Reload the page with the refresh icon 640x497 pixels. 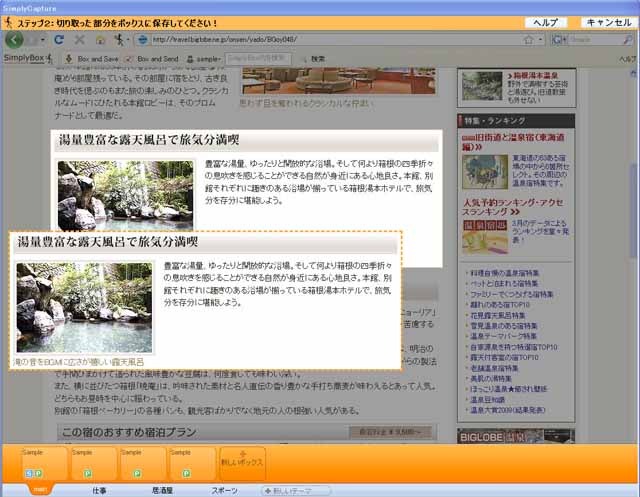click(59, 40)
